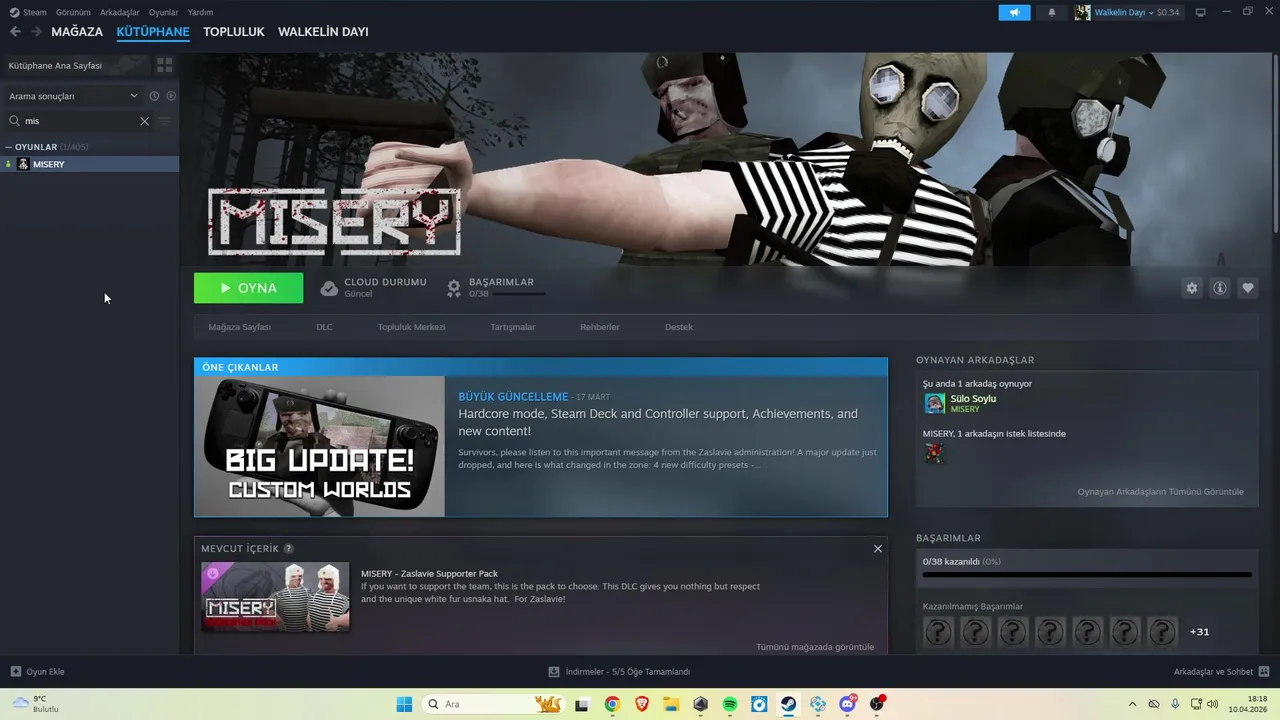Click the BIG UPDATE thumbnail image
The width and height of the screenshot is (1280, 720).
point(320,446)
